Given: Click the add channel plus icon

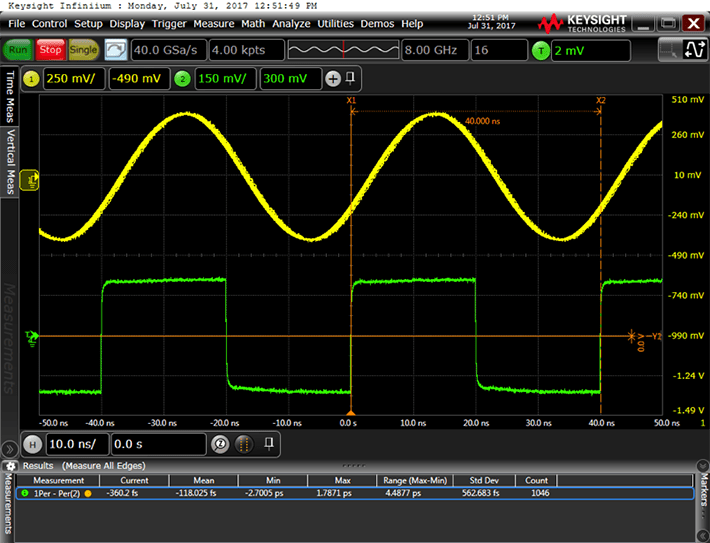Looking at the screenshot, I should (x=333, y=79).
